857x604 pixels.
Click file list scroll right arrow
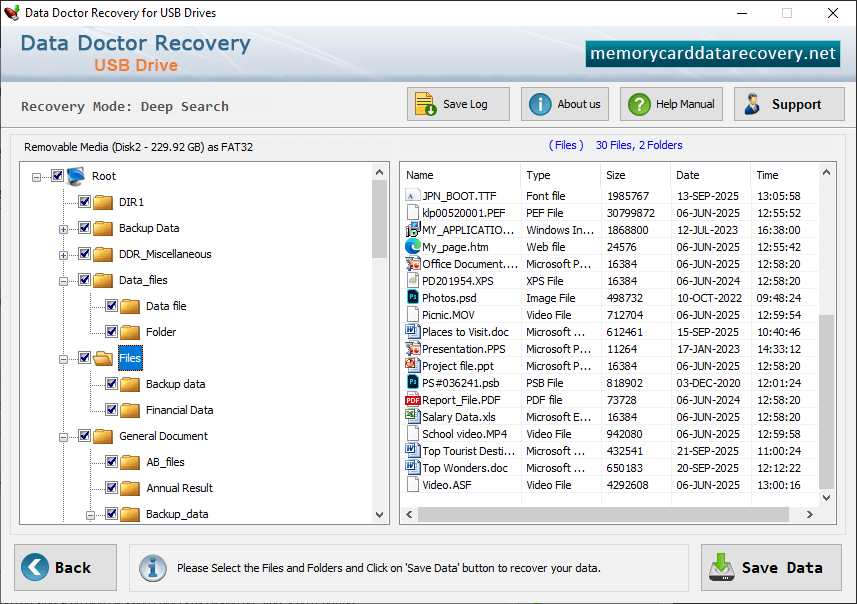point(810,514)
